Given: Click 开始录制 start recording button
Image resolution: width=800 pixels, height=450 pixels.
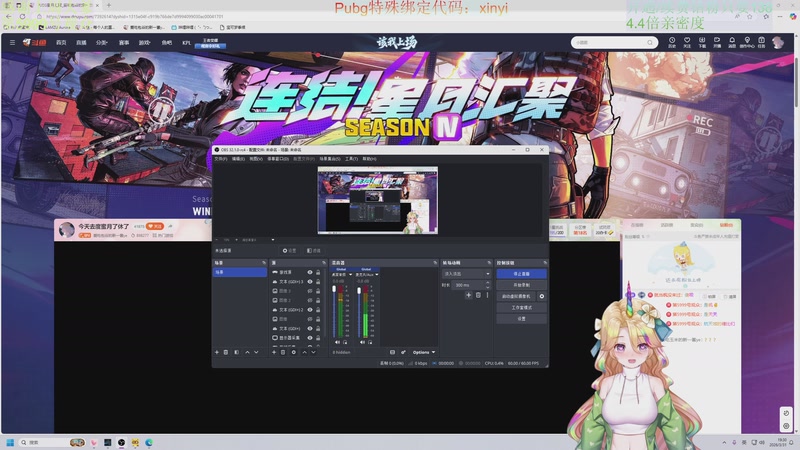Looking at the screenshot, I should pyautogui.click(x=521, y=285).
